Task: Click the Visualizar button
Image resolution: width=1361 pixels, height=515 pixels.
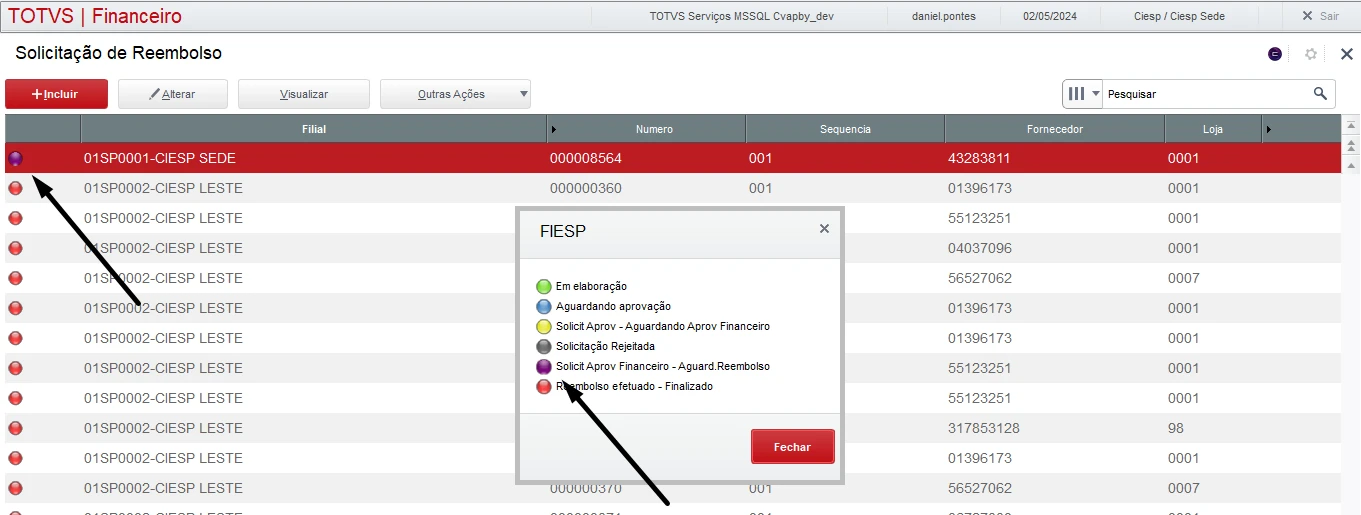Action: pos(304,94)
